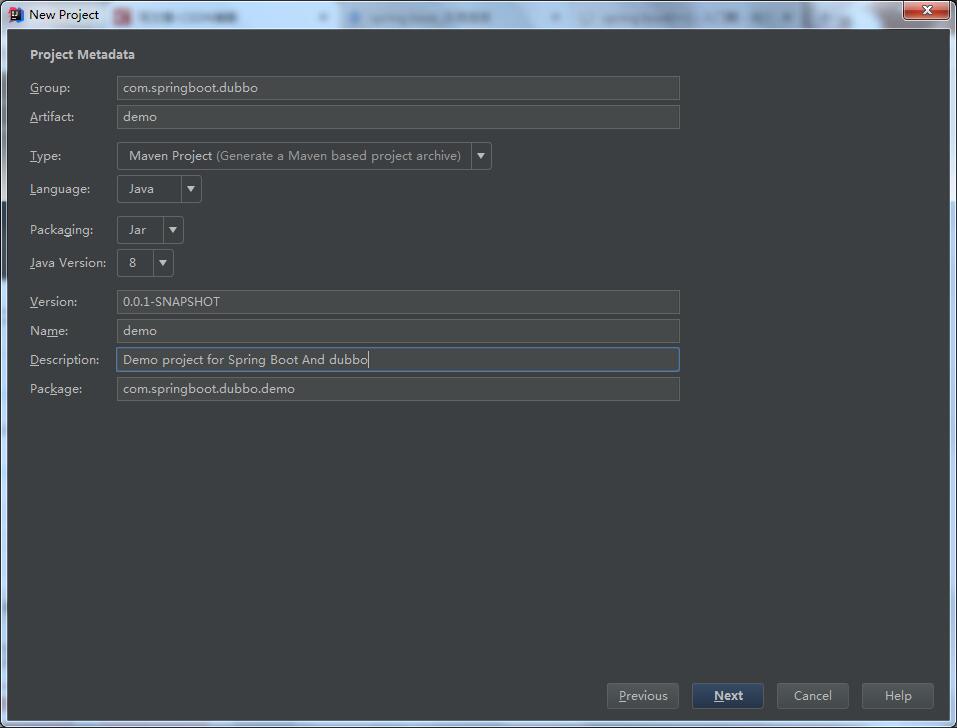Click the Type label
The image size is (957, 728).
pos(45,156)
